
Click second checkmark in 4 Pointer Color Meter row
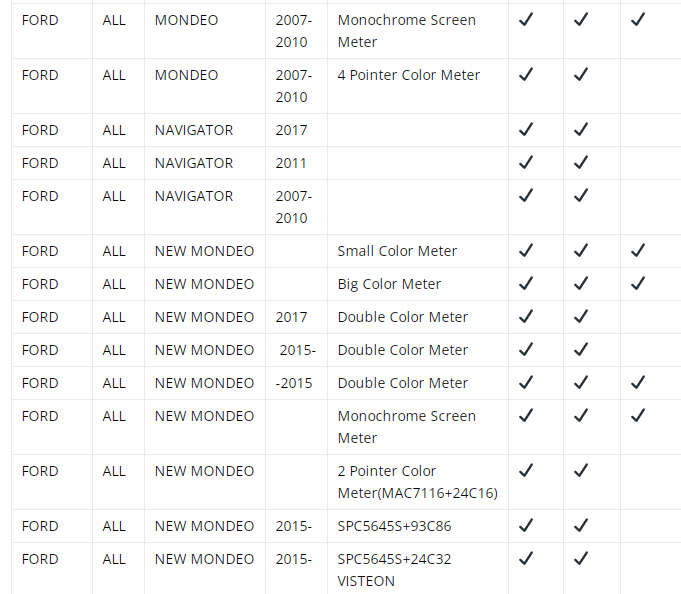[581, 75]
